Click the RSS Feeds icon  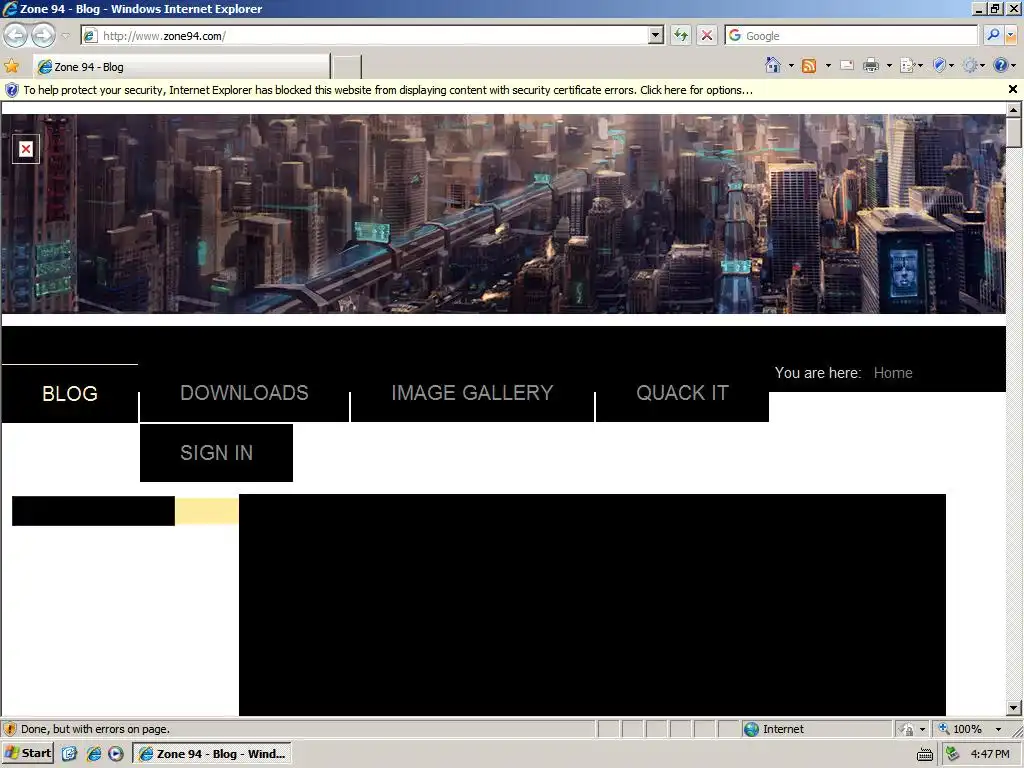tap(809, 65)
